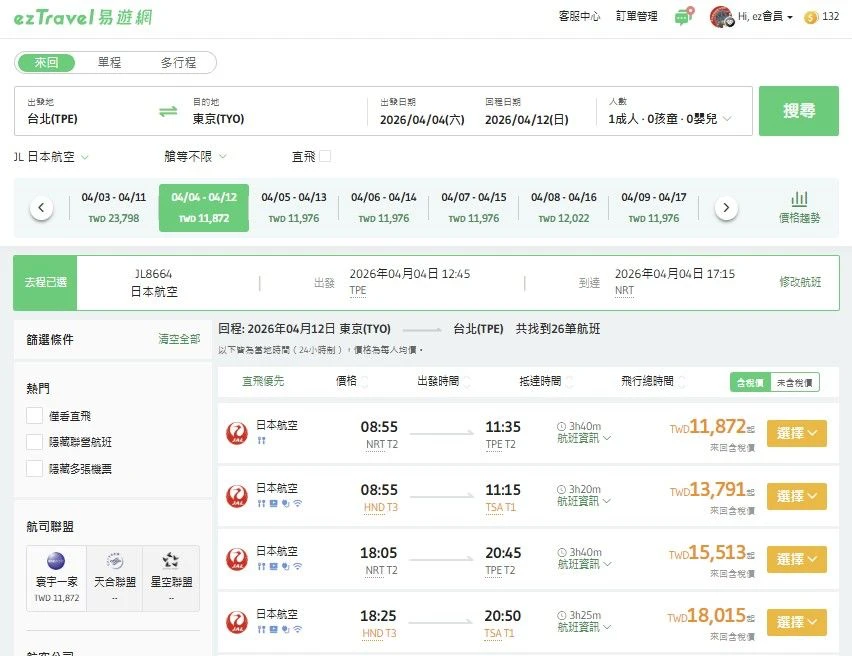This screenshot has height=656, width=852.
Task: Click the swap origin and destination arrows icon
Action: [x=168, y=111]
